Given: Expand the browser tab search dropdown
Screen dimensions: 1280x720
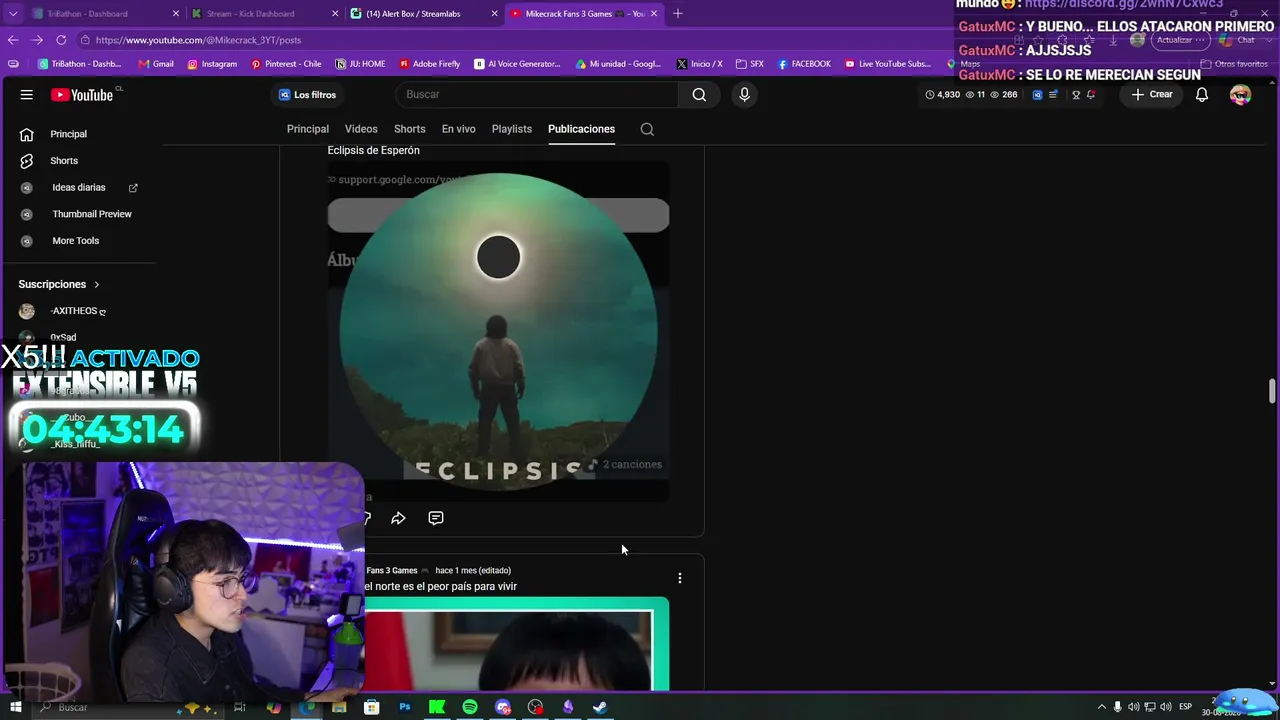Looking at the screenshot, I should pos(13,14).
